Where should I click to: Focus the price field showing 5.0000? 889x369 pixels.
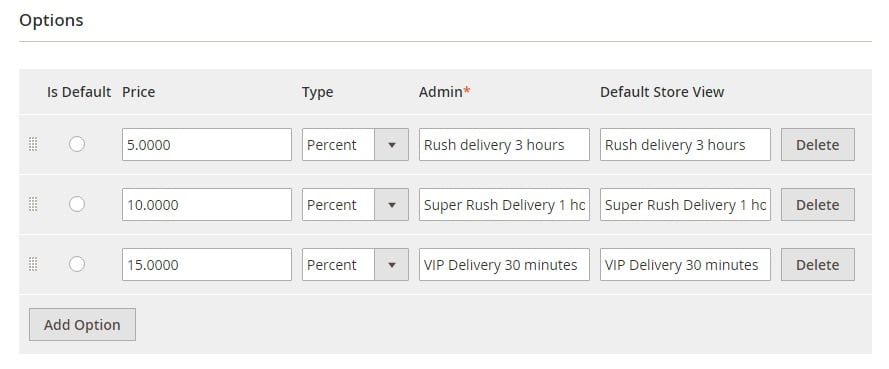coord(207,145)
